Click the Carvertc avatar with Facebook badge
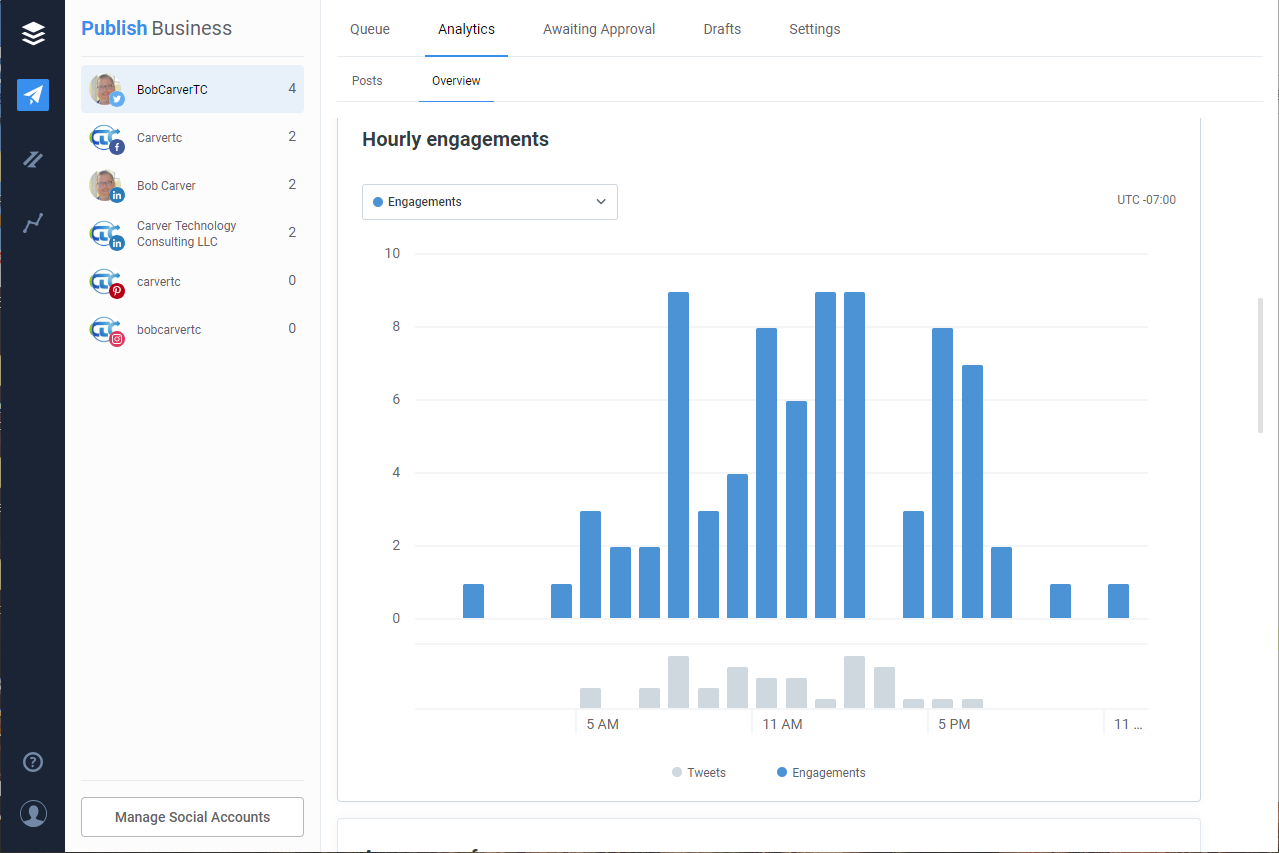This screenshot has height=853, width=1279. click(x=106, y=138)
